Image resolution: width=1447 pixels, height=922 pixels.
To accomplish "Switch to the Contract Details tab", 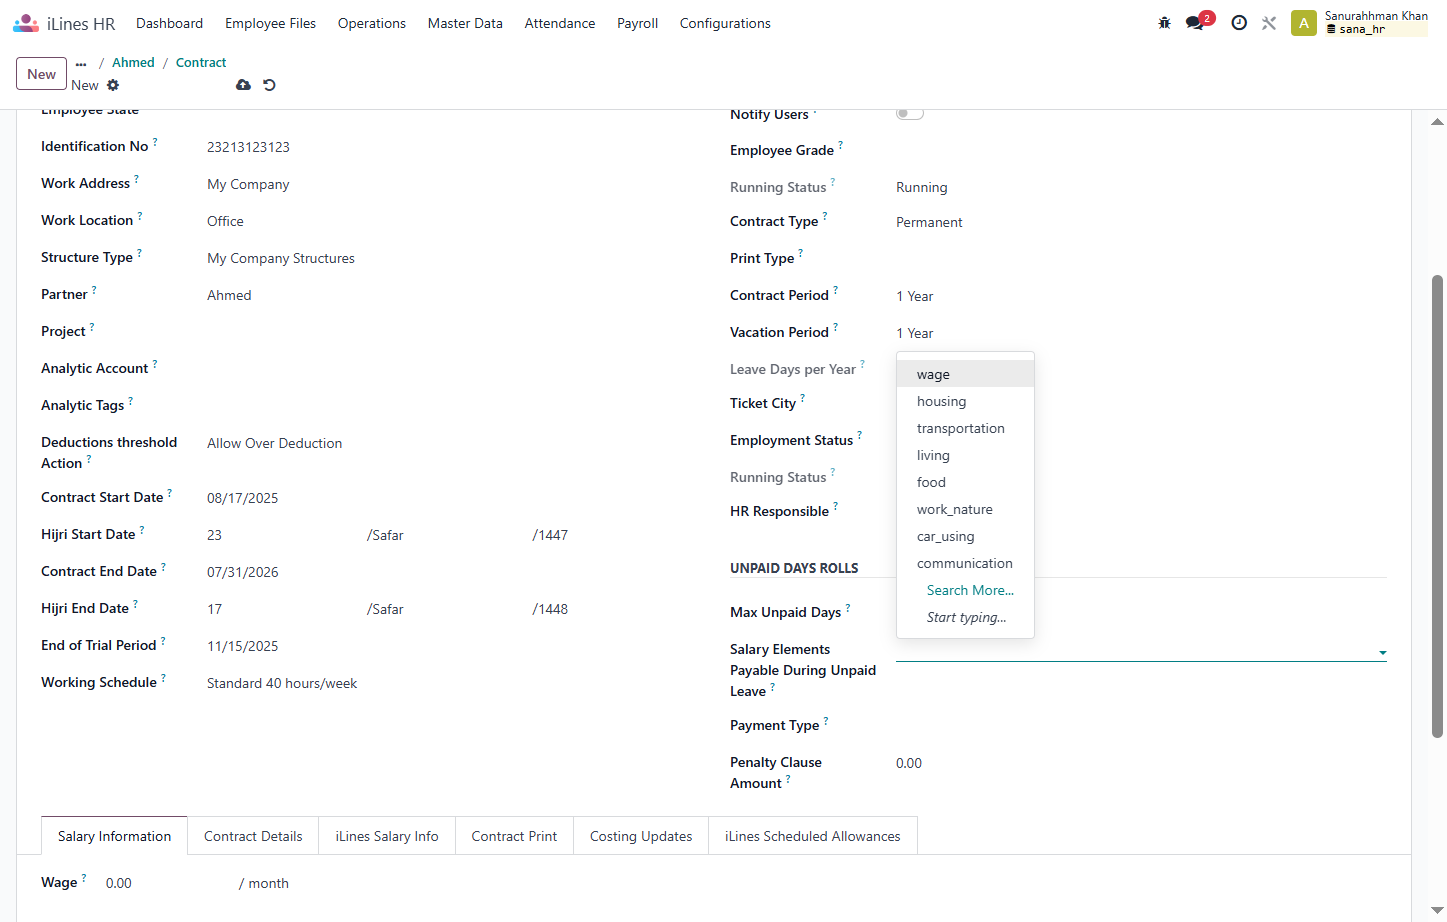I will (x=253, y=836).
